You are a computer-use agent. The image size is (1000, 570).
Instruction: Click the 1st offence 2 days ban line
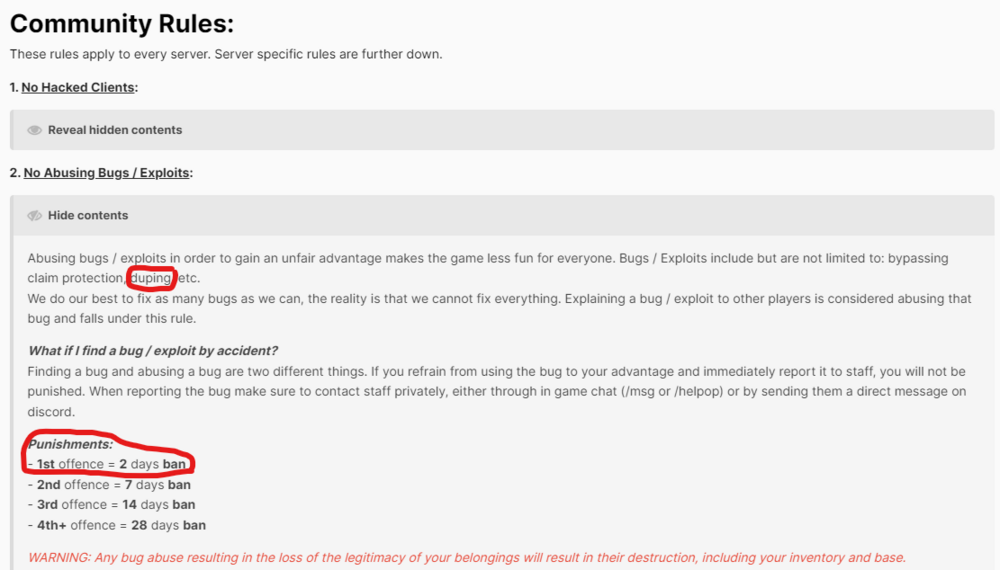[111, 464]
